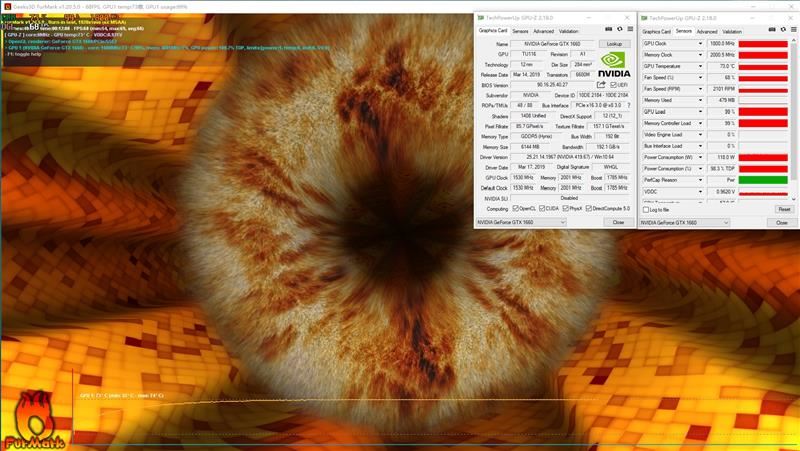The height and width of the screenshot is (451, 800).
Task: Toggle the CUDA checkbox
Action: (542, 208)
